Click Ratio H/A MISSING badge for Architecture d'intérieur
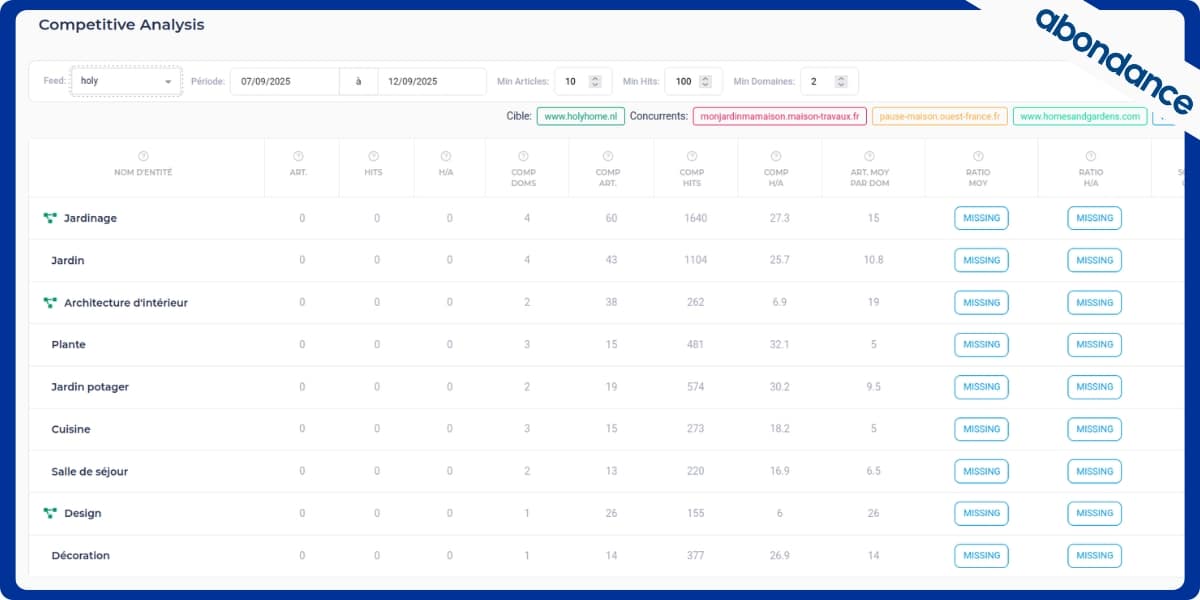 pos(1094,302)
